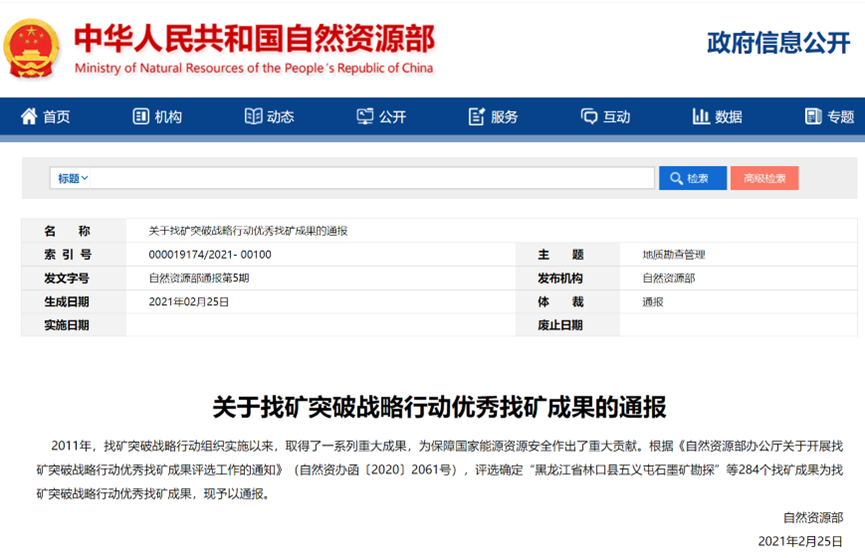The image size is (865, 558).
Task: Select the 数据 navigation tab
Action: [x=728, y=117]
